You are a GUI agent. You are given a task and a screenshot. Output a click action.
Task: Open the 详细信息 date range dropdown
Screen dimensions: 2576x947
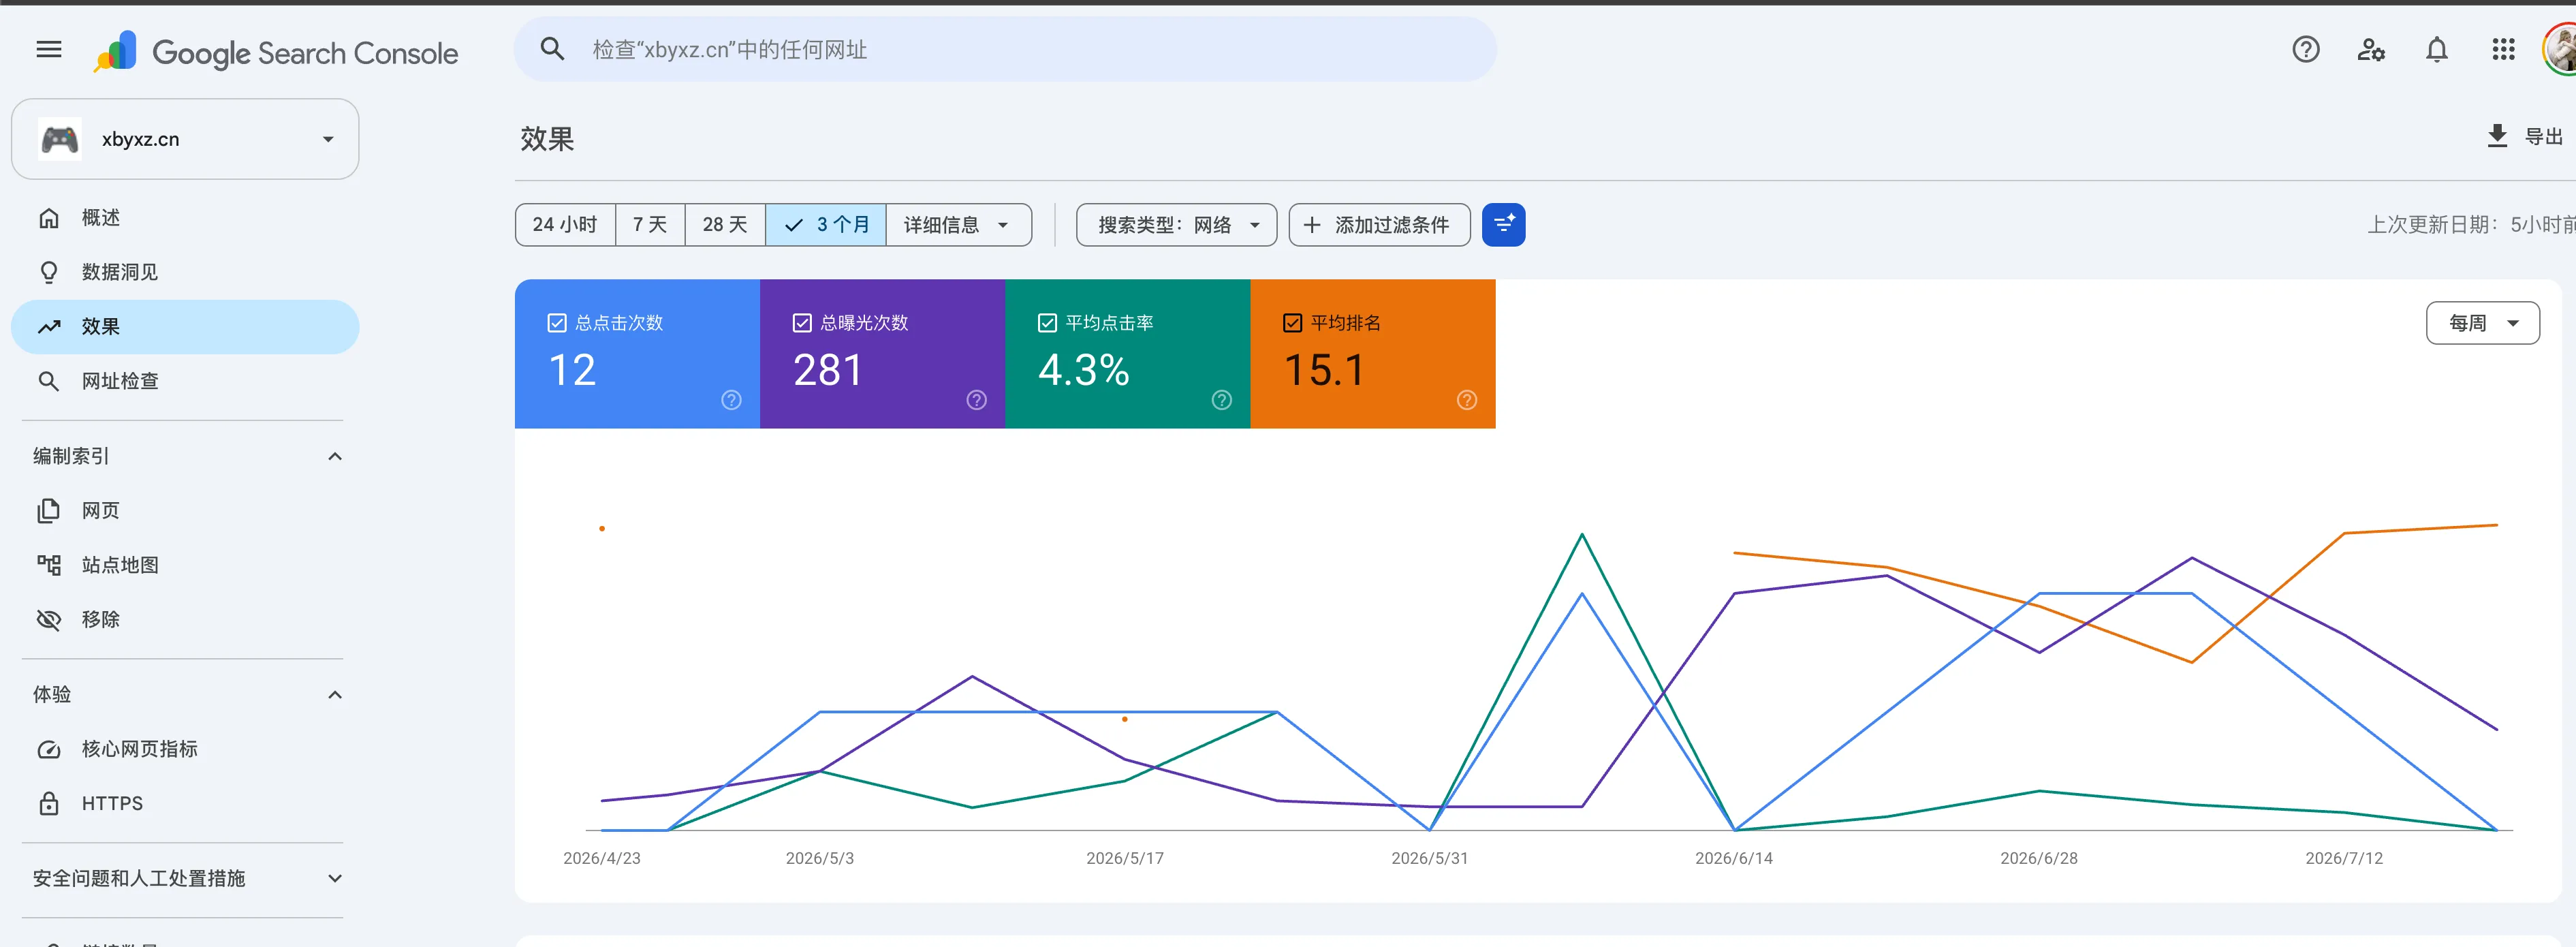[x=958, y=224]
